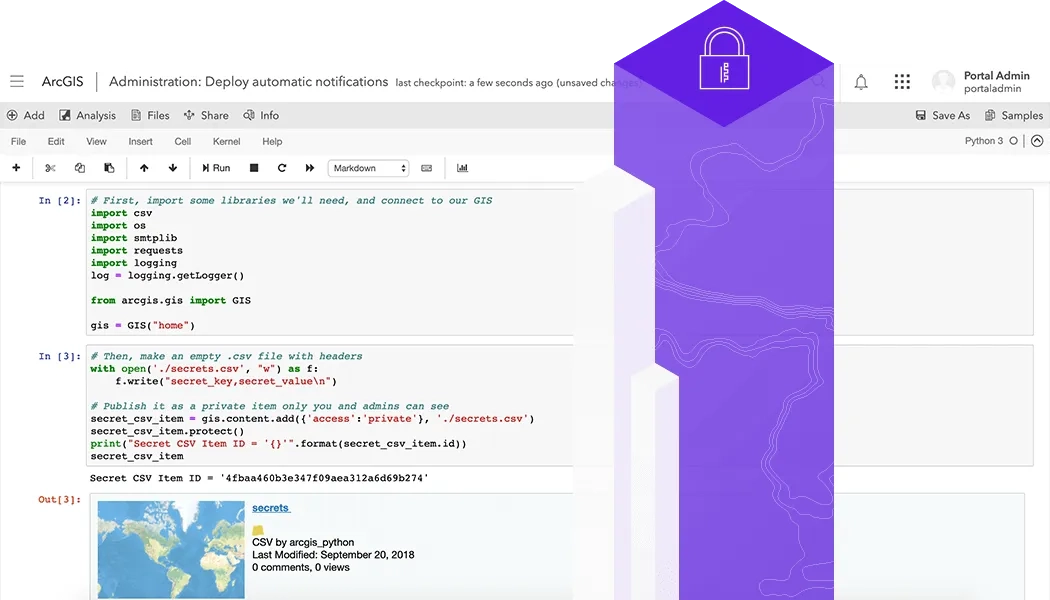Open the Samples gallery
The width and height of the screenshot is (1050, 600).
pyautogui.click(x=1014, y=115)
